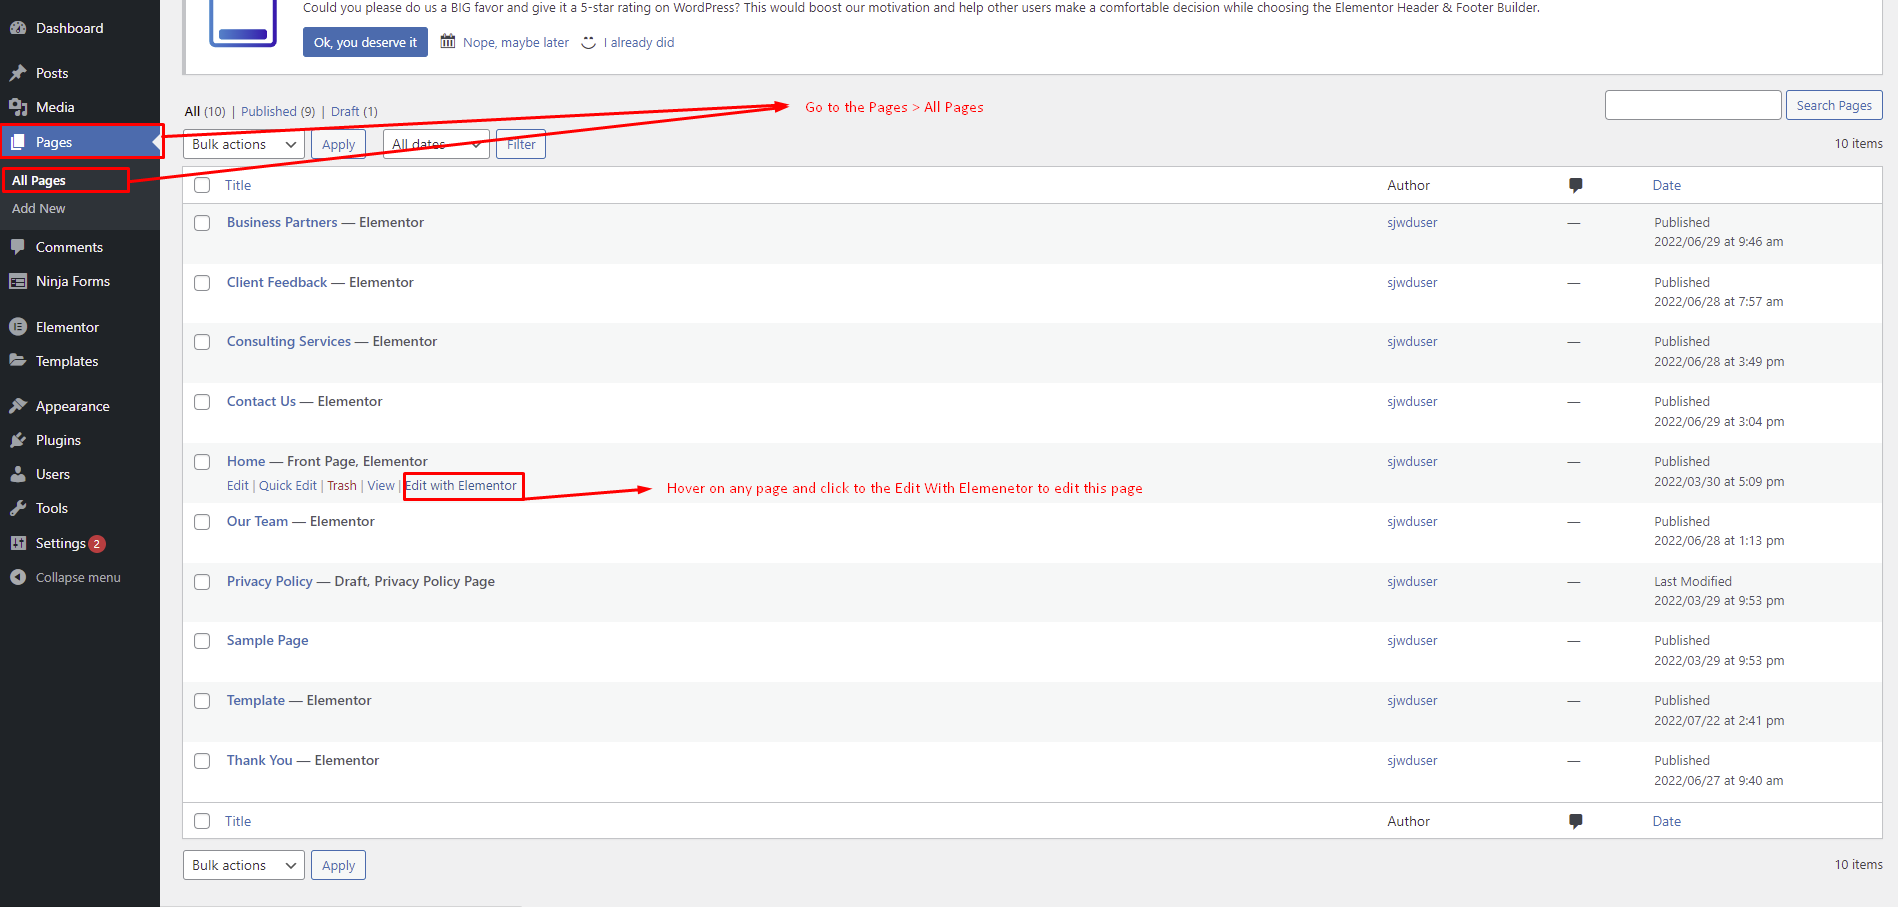
Task: Click the Settings sliders icon
Action: tap(18, 543)
